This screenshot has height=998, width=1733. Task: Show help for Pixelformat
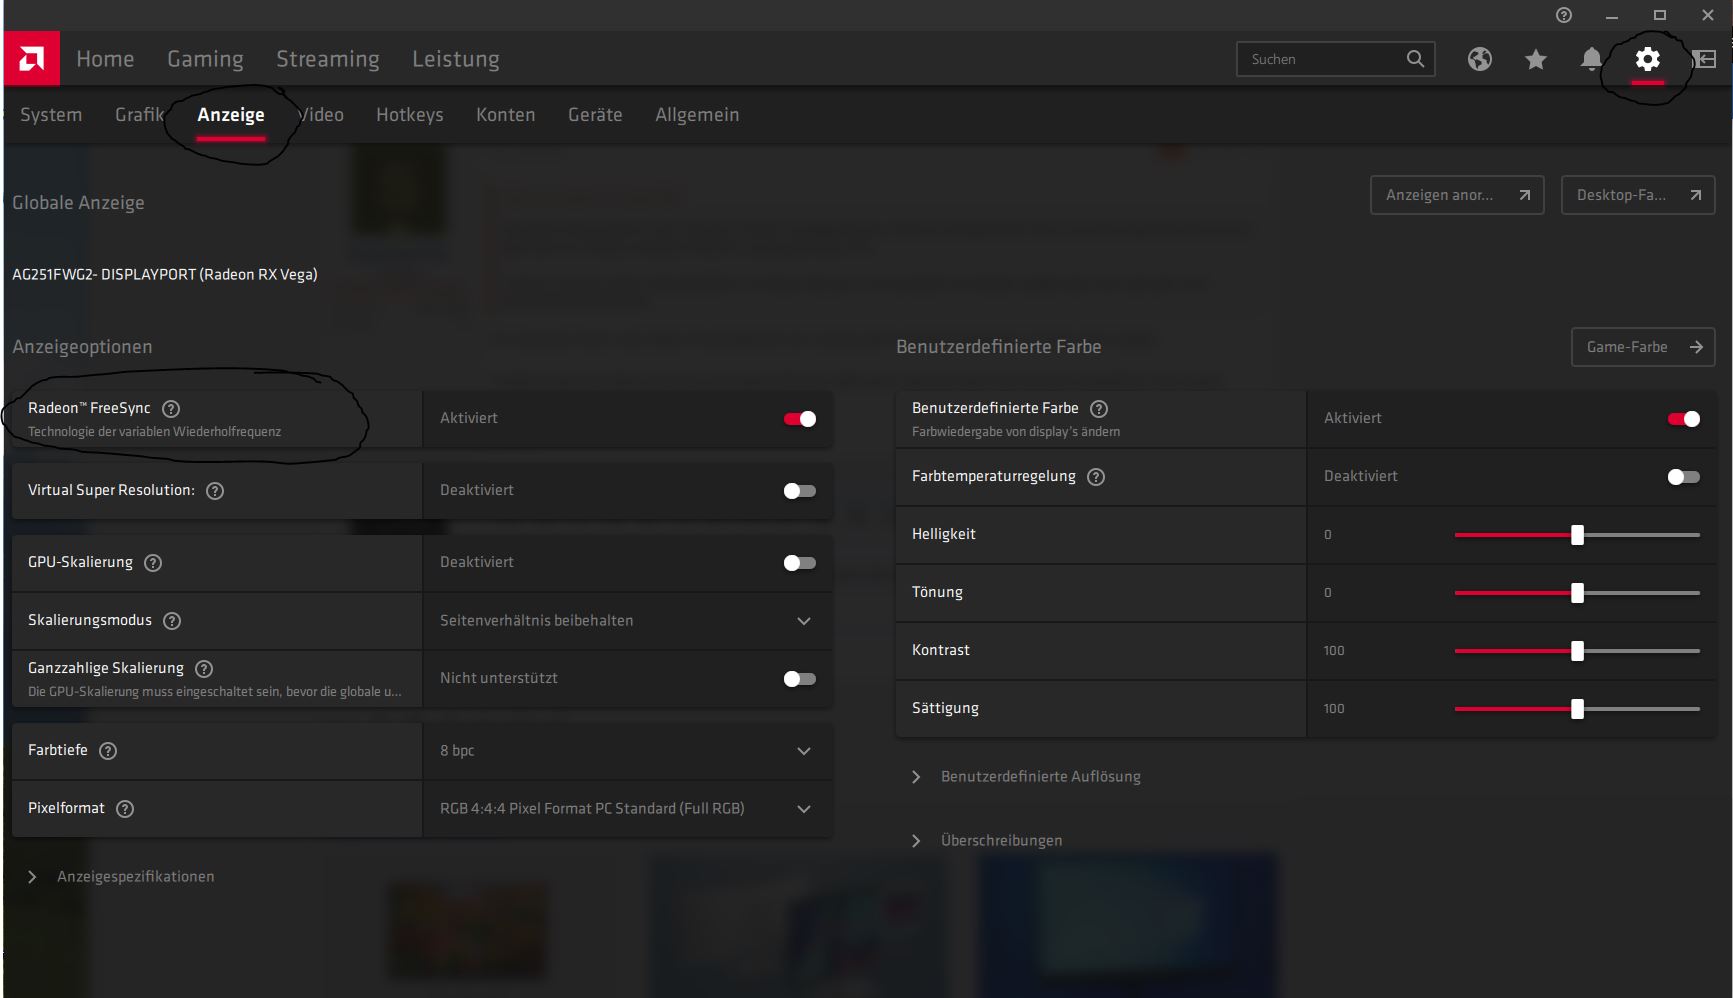click(125, 808)
